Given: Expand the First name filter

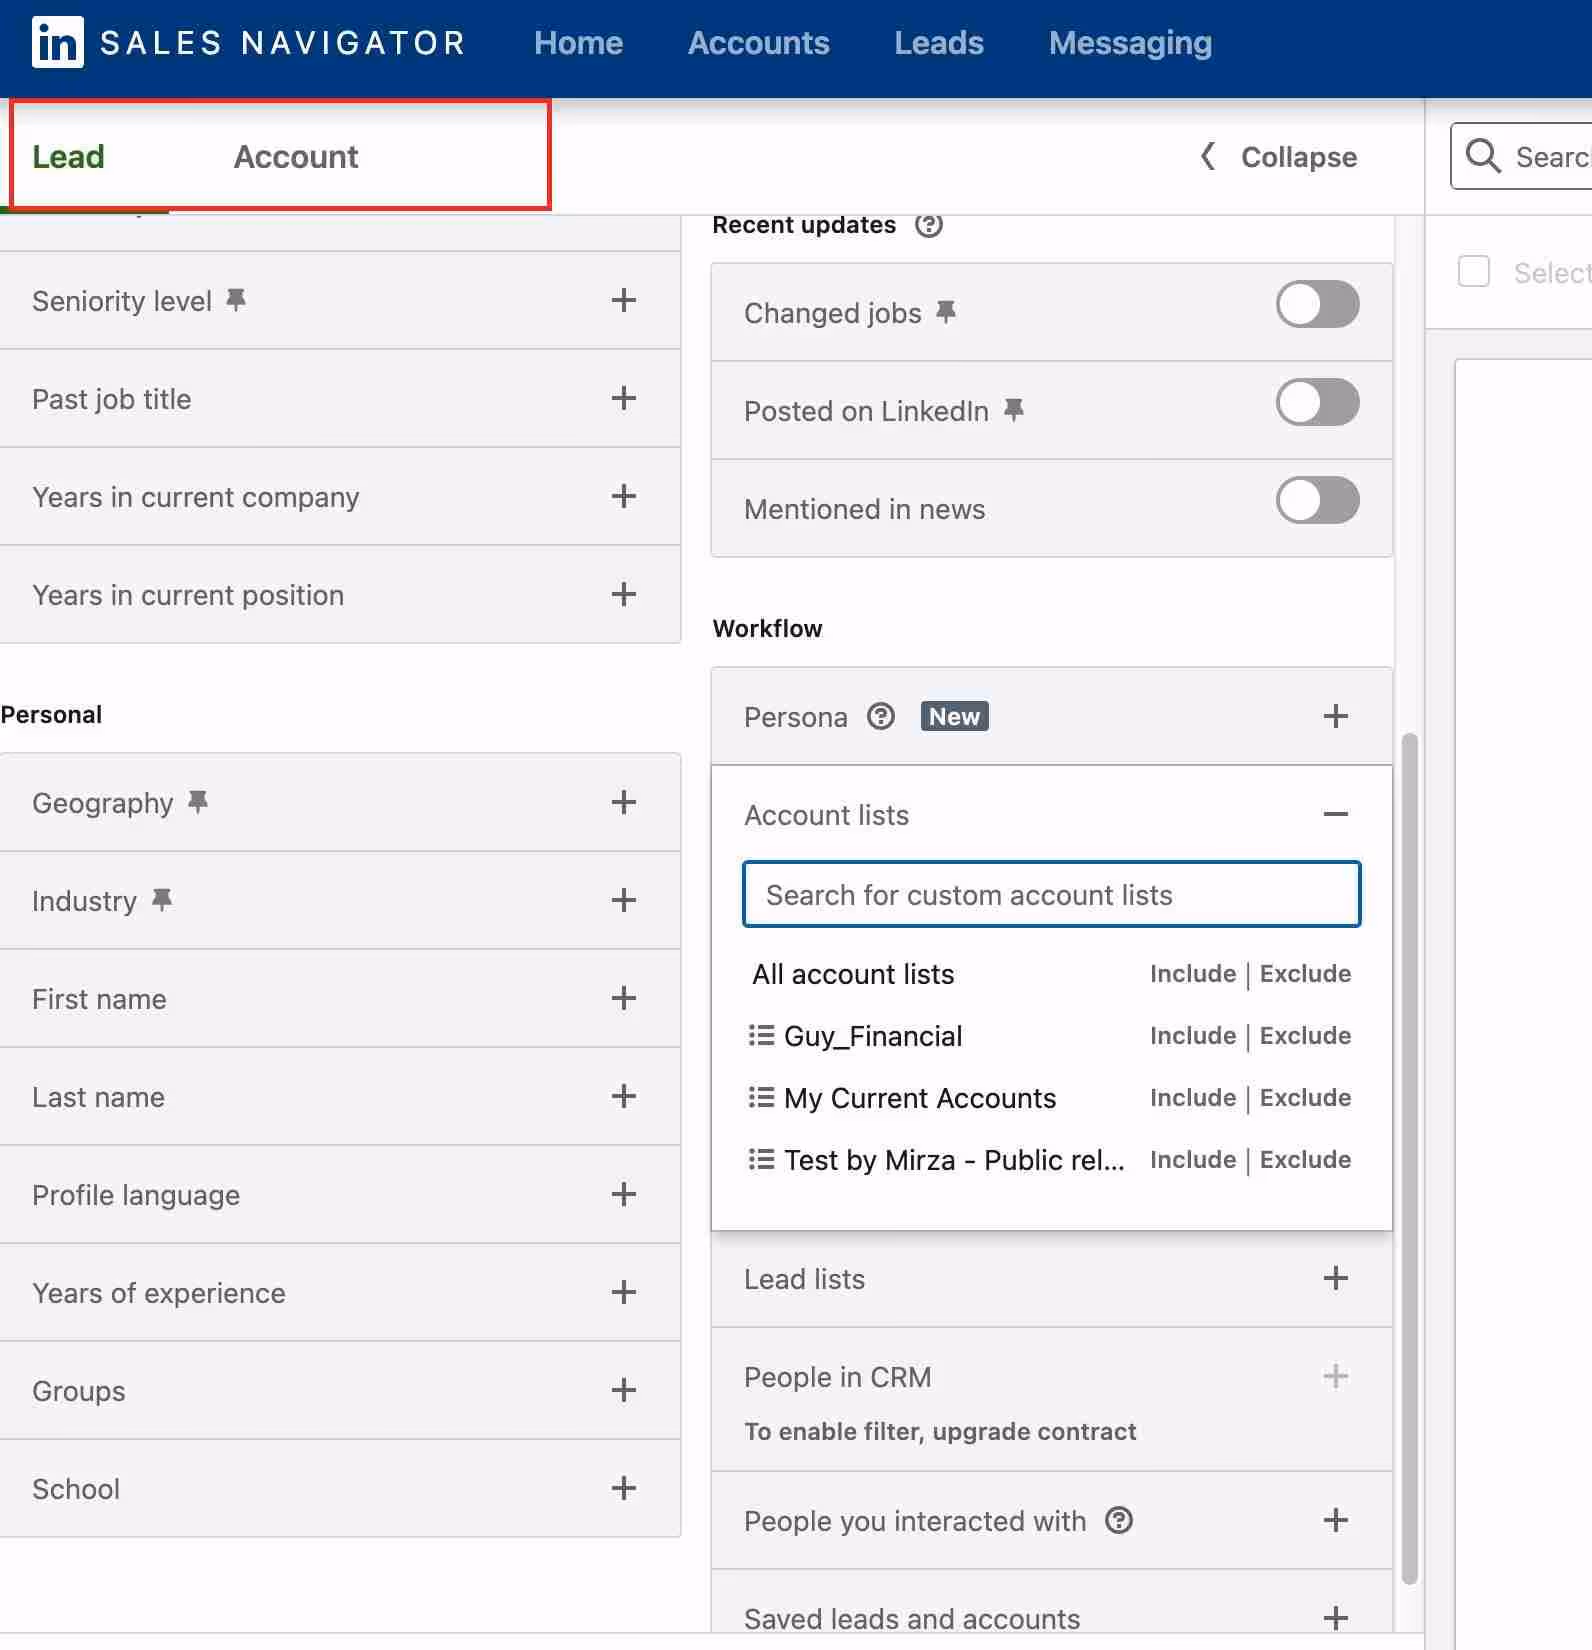Looking at the screenshot, I should point(624,998).
